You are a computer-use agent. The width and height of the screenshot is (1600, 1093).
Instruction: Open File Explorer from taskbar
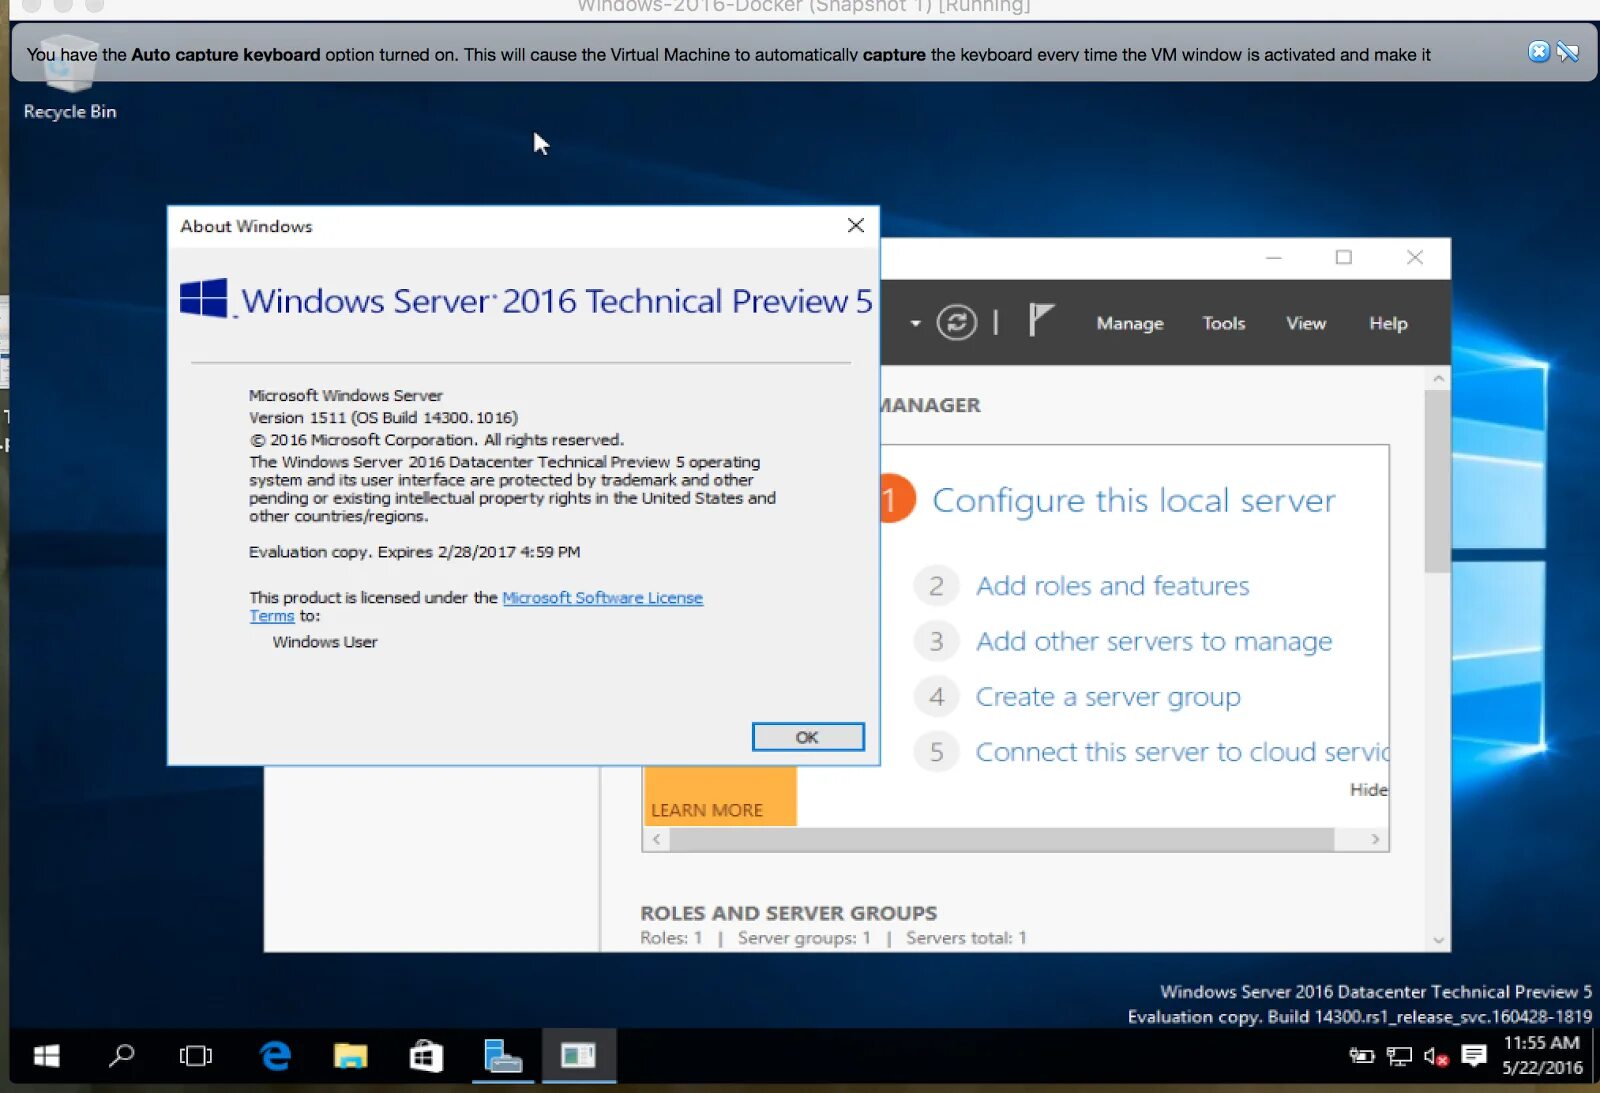point(350,1056)
